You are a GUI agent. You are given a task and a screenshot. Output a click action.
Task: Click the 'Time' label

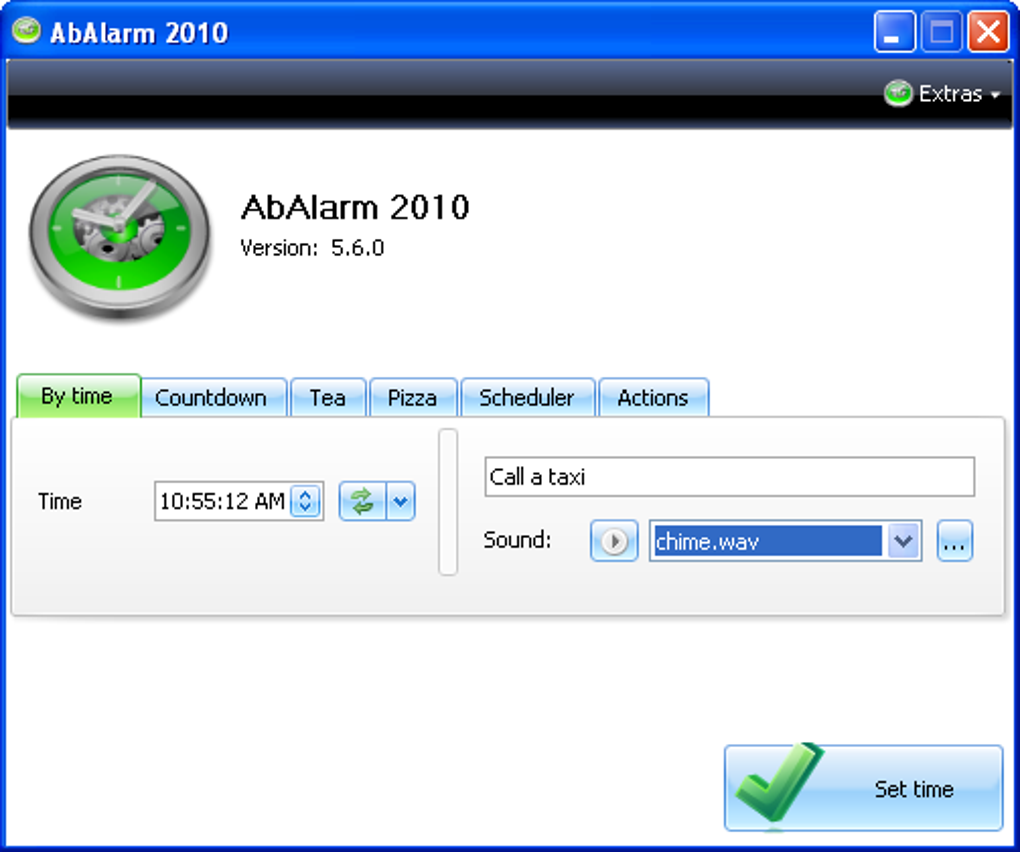click(60, 501)
